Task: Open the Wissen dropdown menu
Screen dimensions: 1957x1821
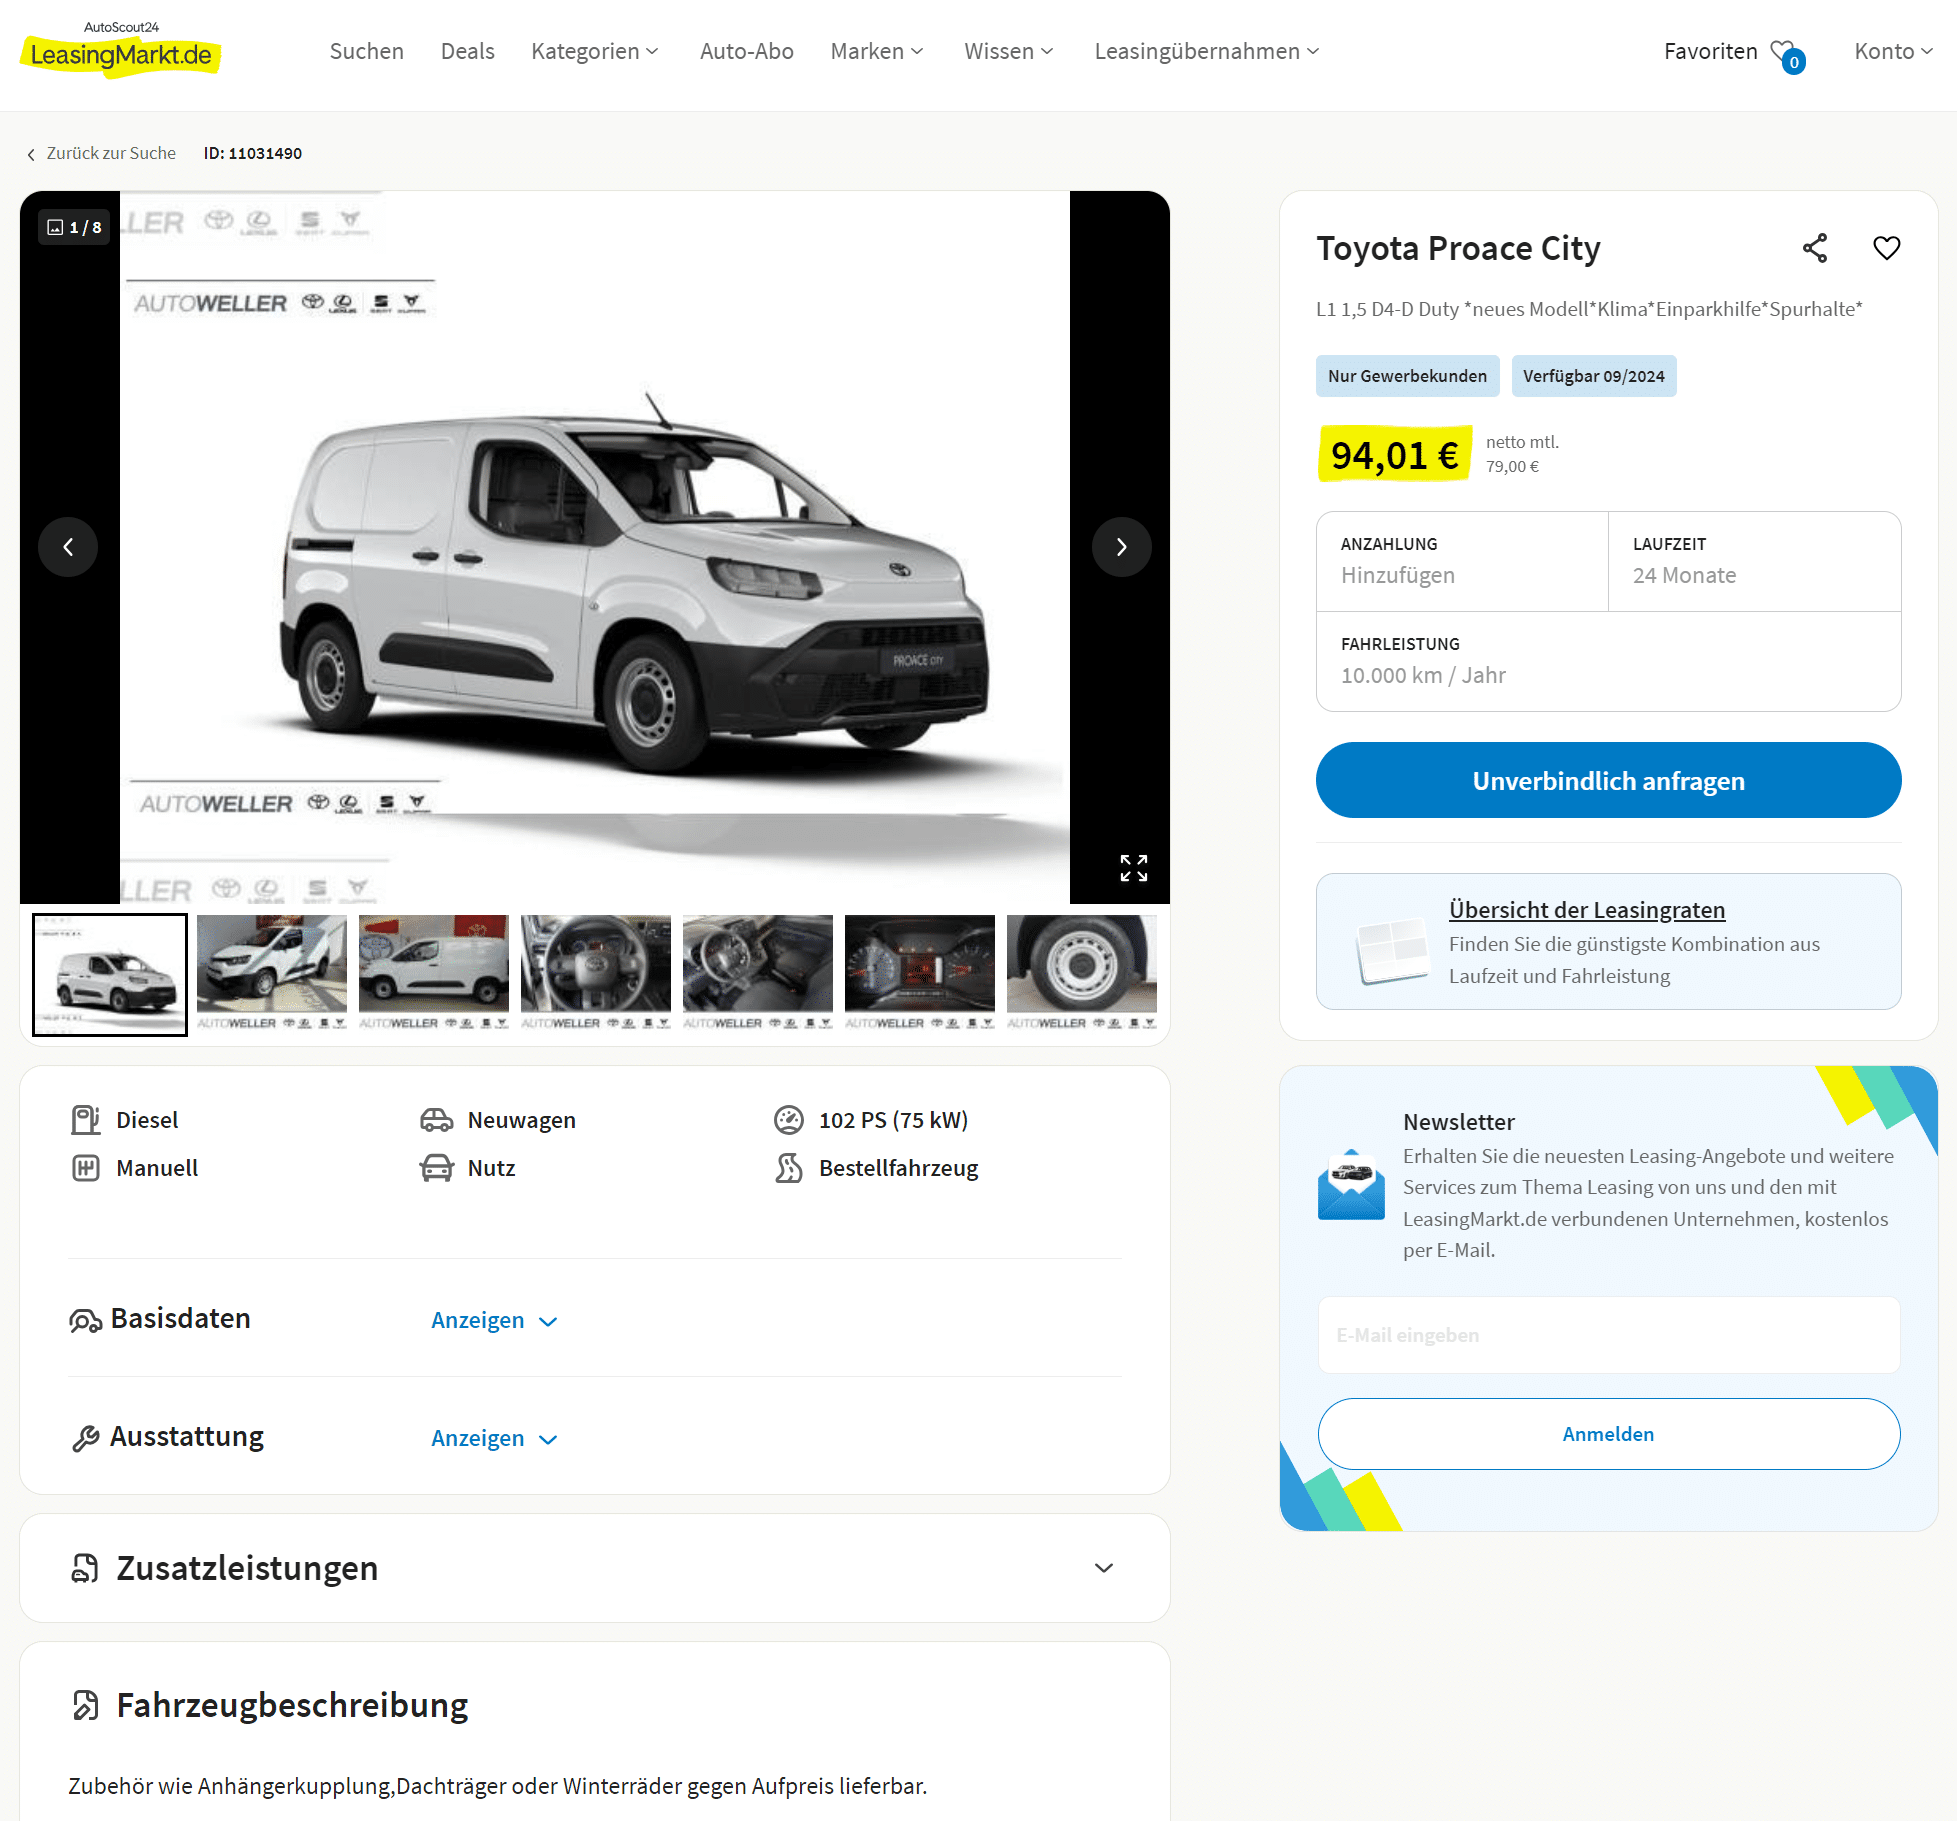Action: coord(1009,51)
